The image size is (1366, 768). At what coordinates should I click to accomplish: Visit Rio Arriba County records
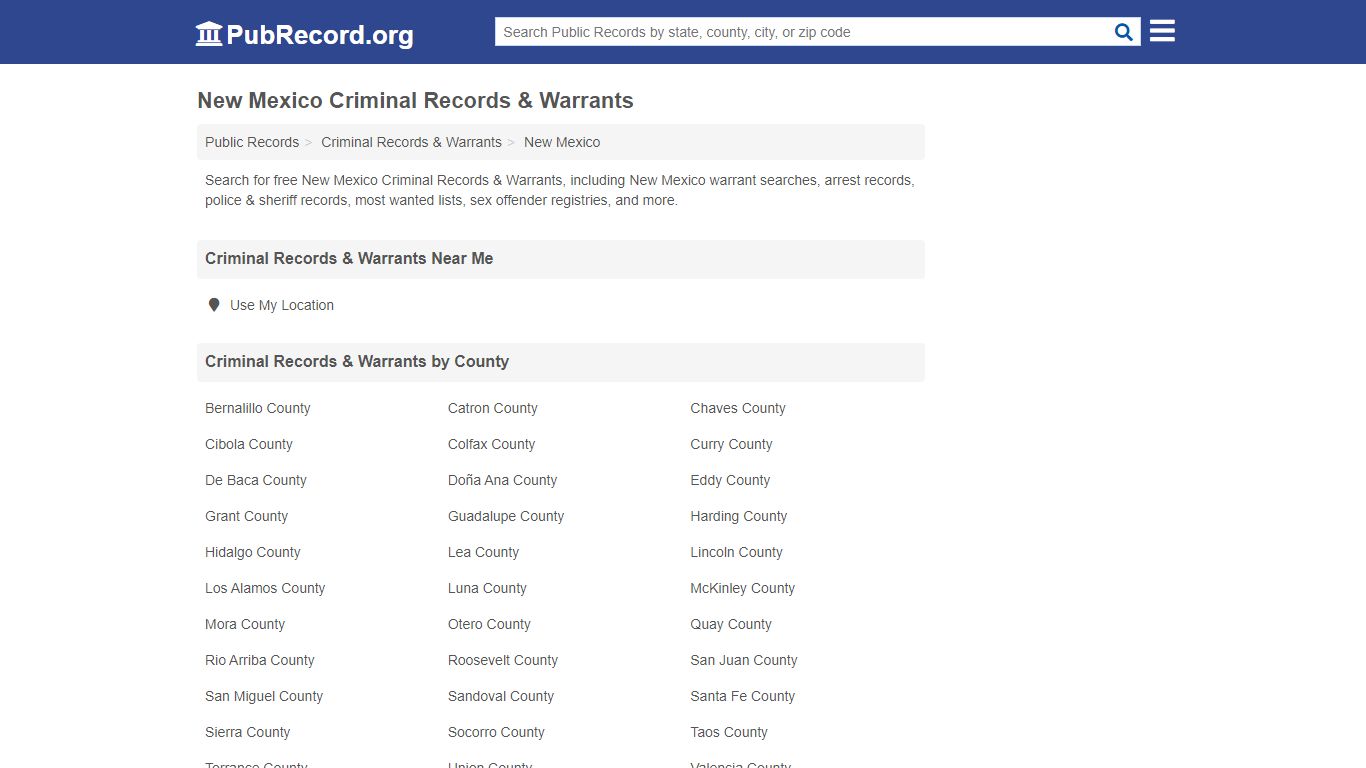point(260,660)
